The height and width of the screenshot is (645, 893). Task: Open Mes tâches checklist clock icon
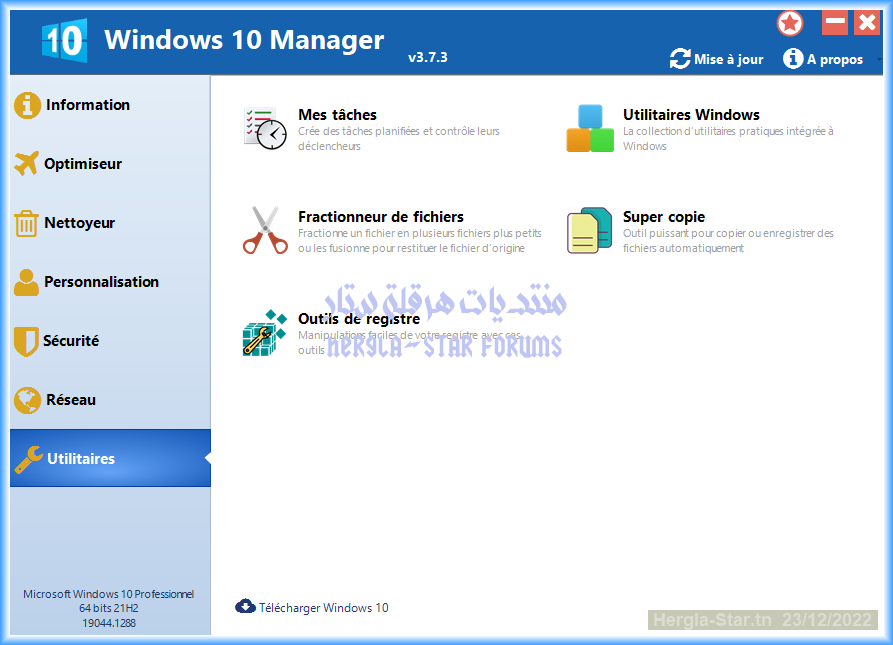tap(265, 129)
